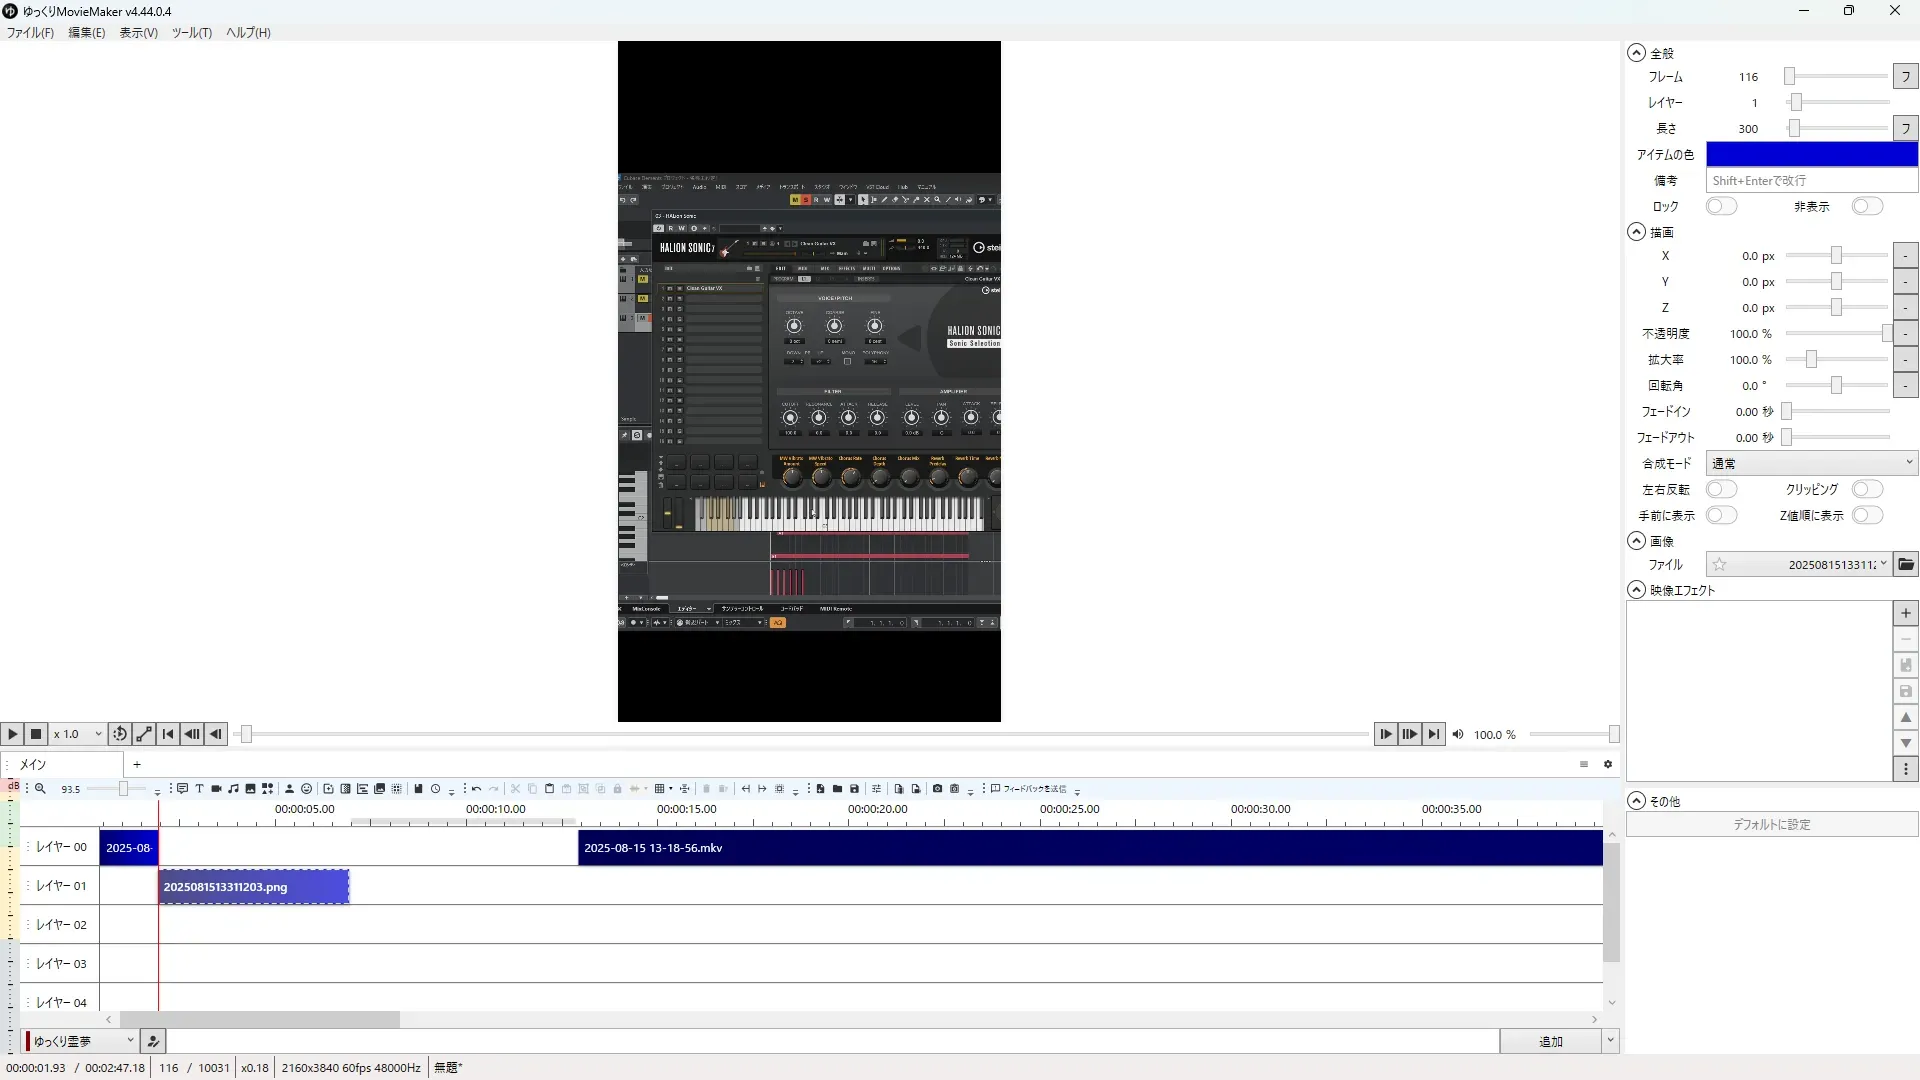Click the play button at bottom left
This screenshot has width=1920, height=1080.
pyautogui.click(x=12, y=734)
